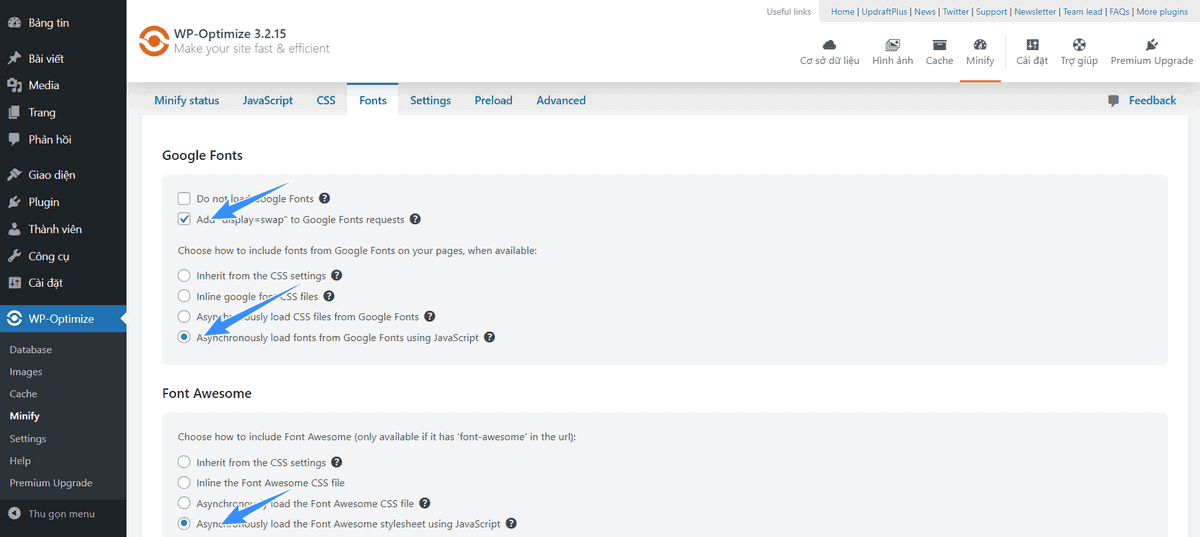Click help icon beside display=swap option
Viewport: 1200px width, 537px height.
pos(415,220)
